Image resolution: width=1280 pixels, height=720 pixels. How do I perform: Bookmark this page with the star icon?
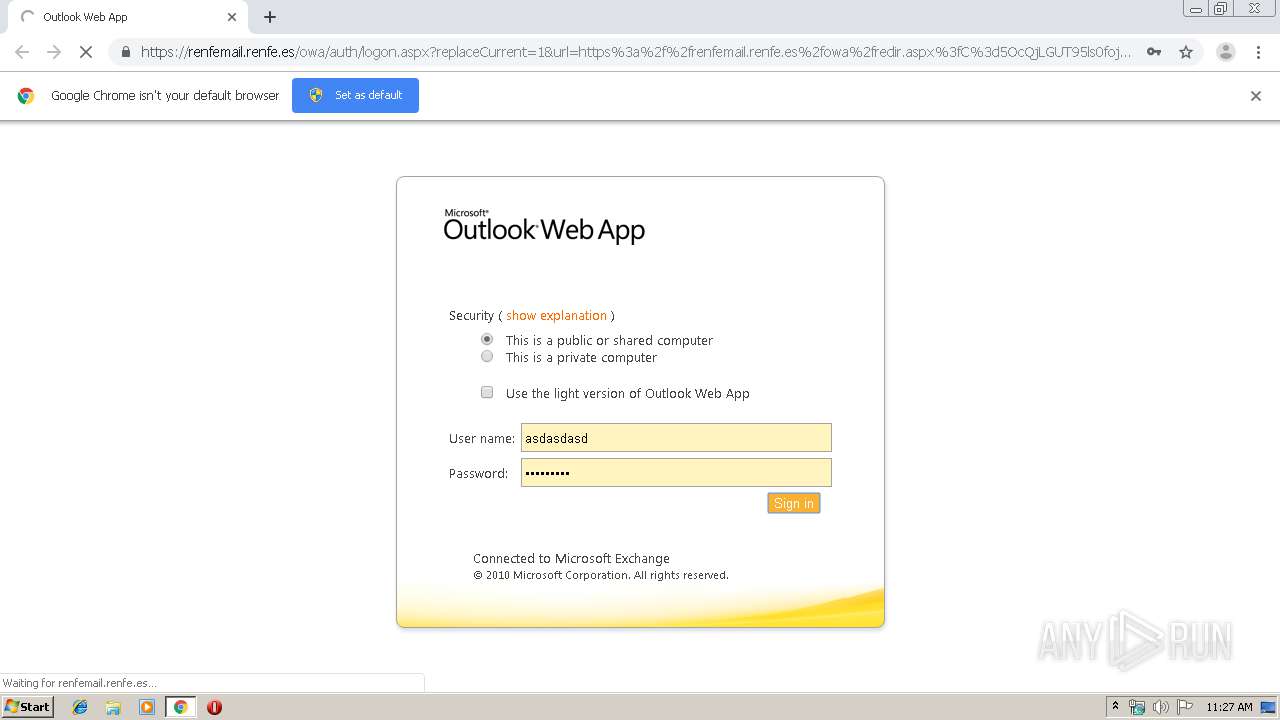coord(1186,52)
